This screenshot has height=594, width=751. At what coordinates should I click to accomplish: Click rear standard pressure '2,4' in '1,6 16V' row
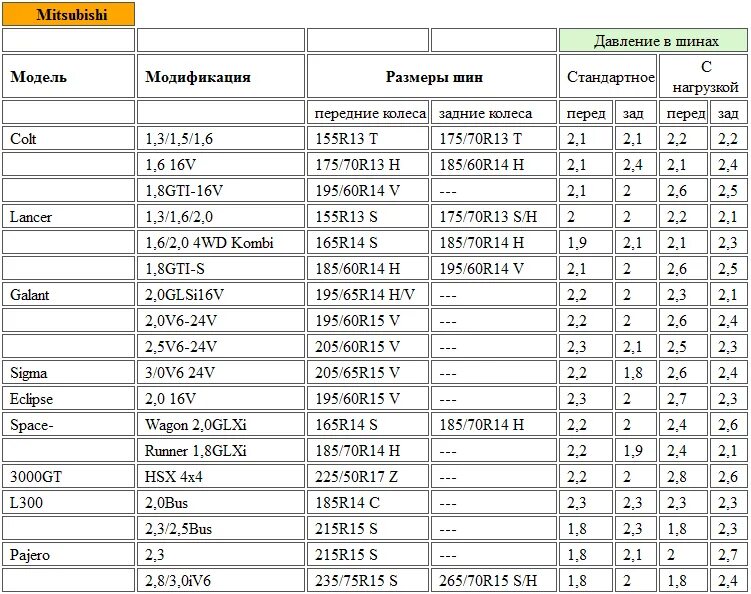(636, 164)
